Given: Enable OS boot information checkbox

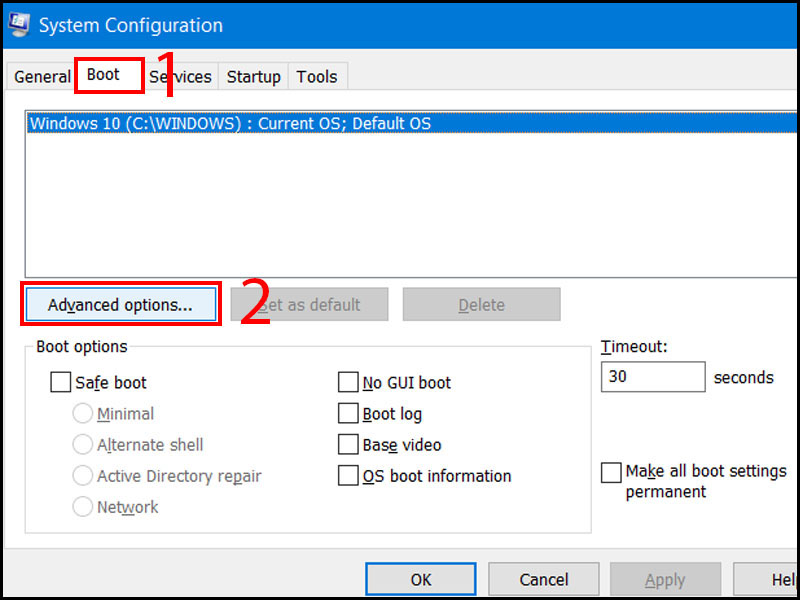Looking at the screenshot, I should pyautogui.click(x=348, y=475).
